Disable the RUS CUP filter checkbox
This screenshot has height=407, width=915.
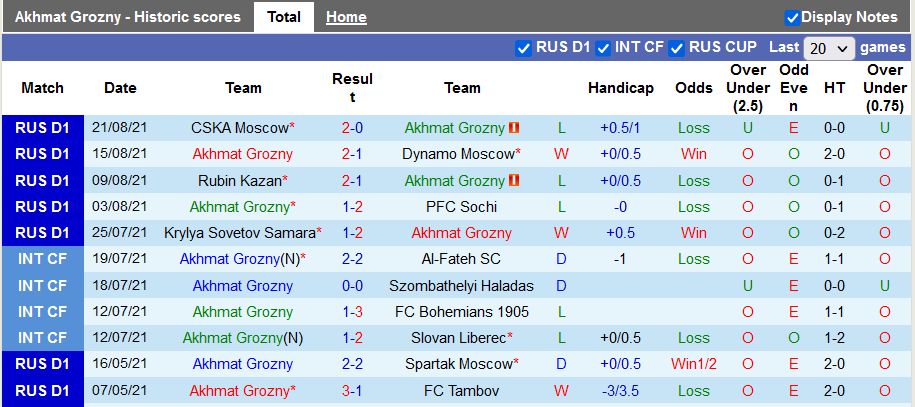677,48
